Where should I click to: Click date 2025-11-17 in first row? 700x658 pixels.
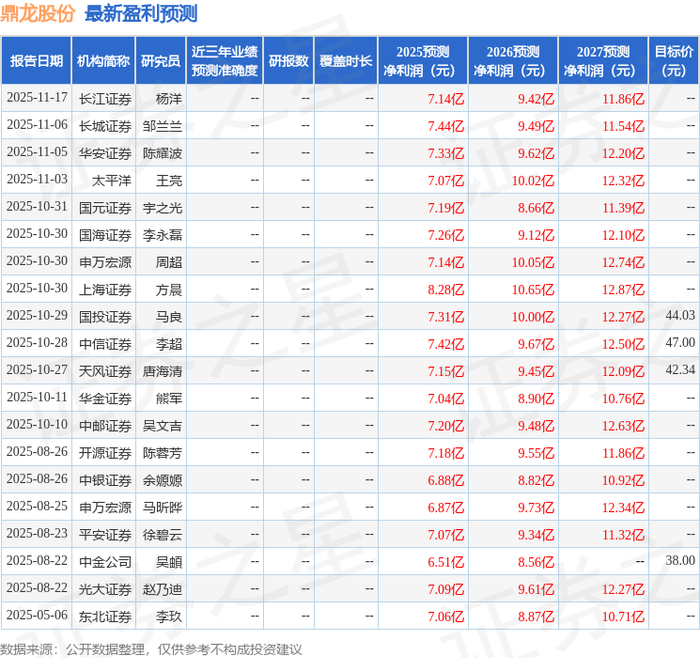click(x=37, y=98)
